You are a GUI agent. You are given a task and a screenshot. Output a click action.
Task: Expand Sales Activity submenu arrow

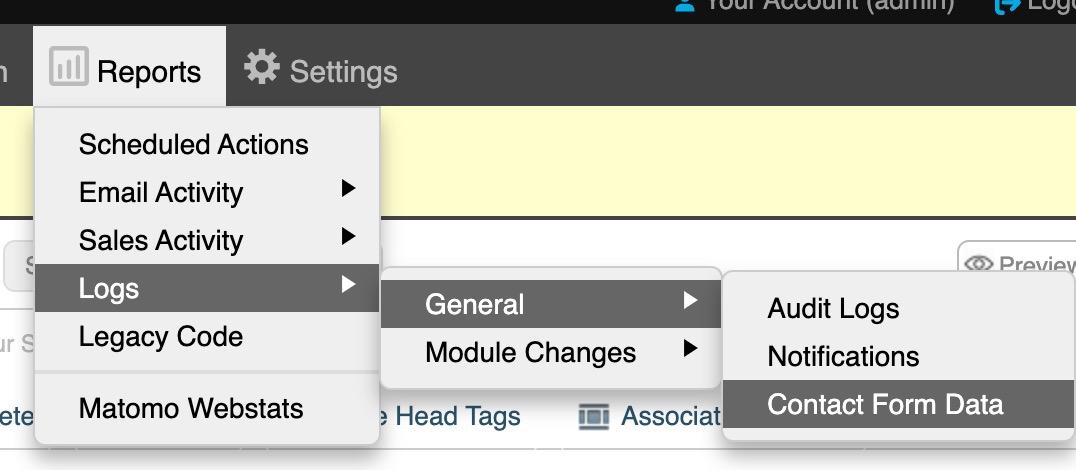(x=349, y=236)
